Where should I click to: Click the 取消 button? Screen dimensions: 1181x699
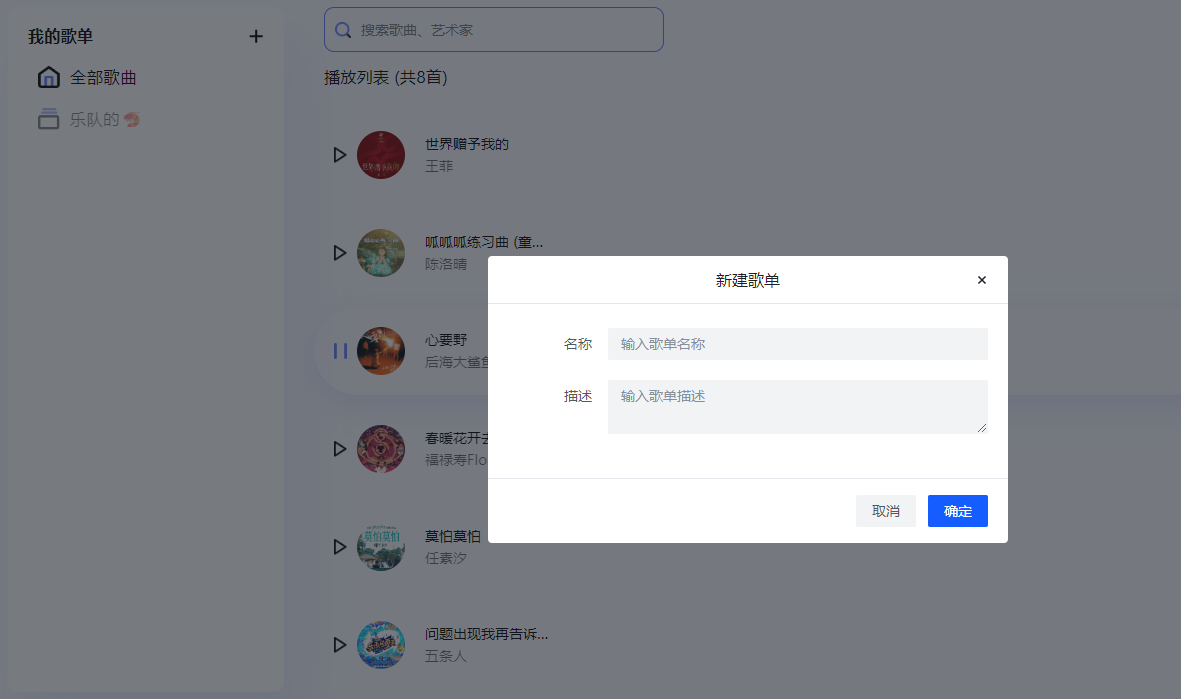[x=886, y=511]
